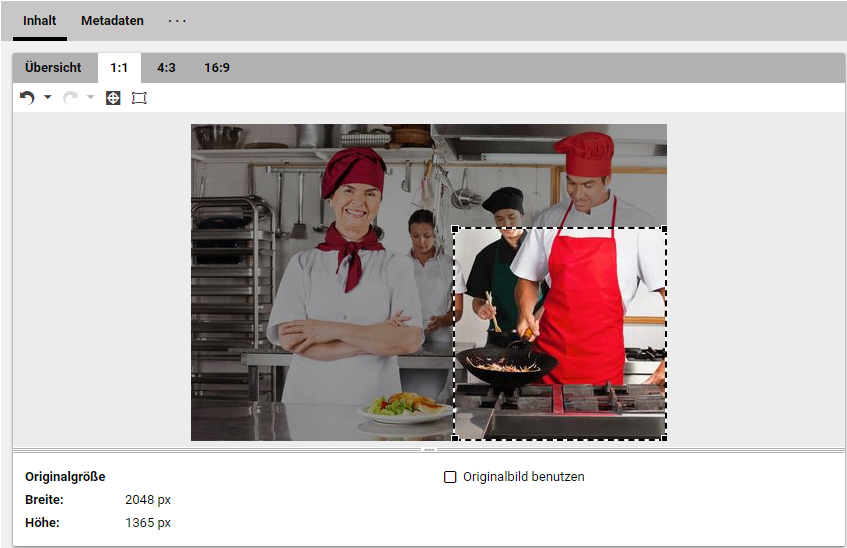Select the 4:3 aspect ratio tab
Viewport: 847px width, 548px height.
[x=166, y=68]
